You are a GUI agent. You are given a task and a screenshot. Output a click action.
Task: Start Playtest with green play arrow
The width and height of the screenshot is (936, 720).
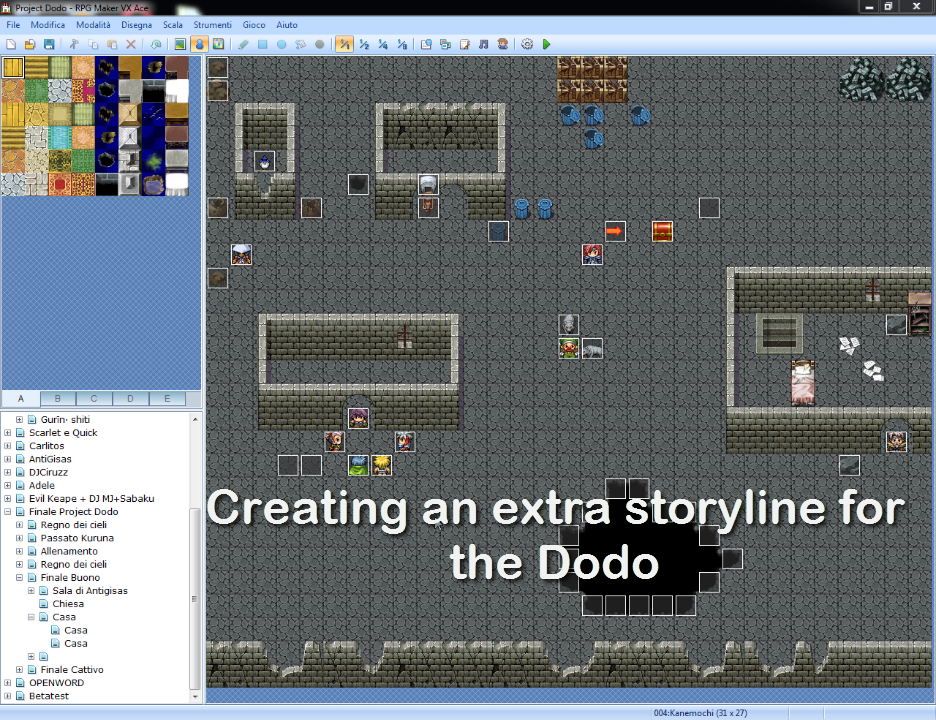546,44
